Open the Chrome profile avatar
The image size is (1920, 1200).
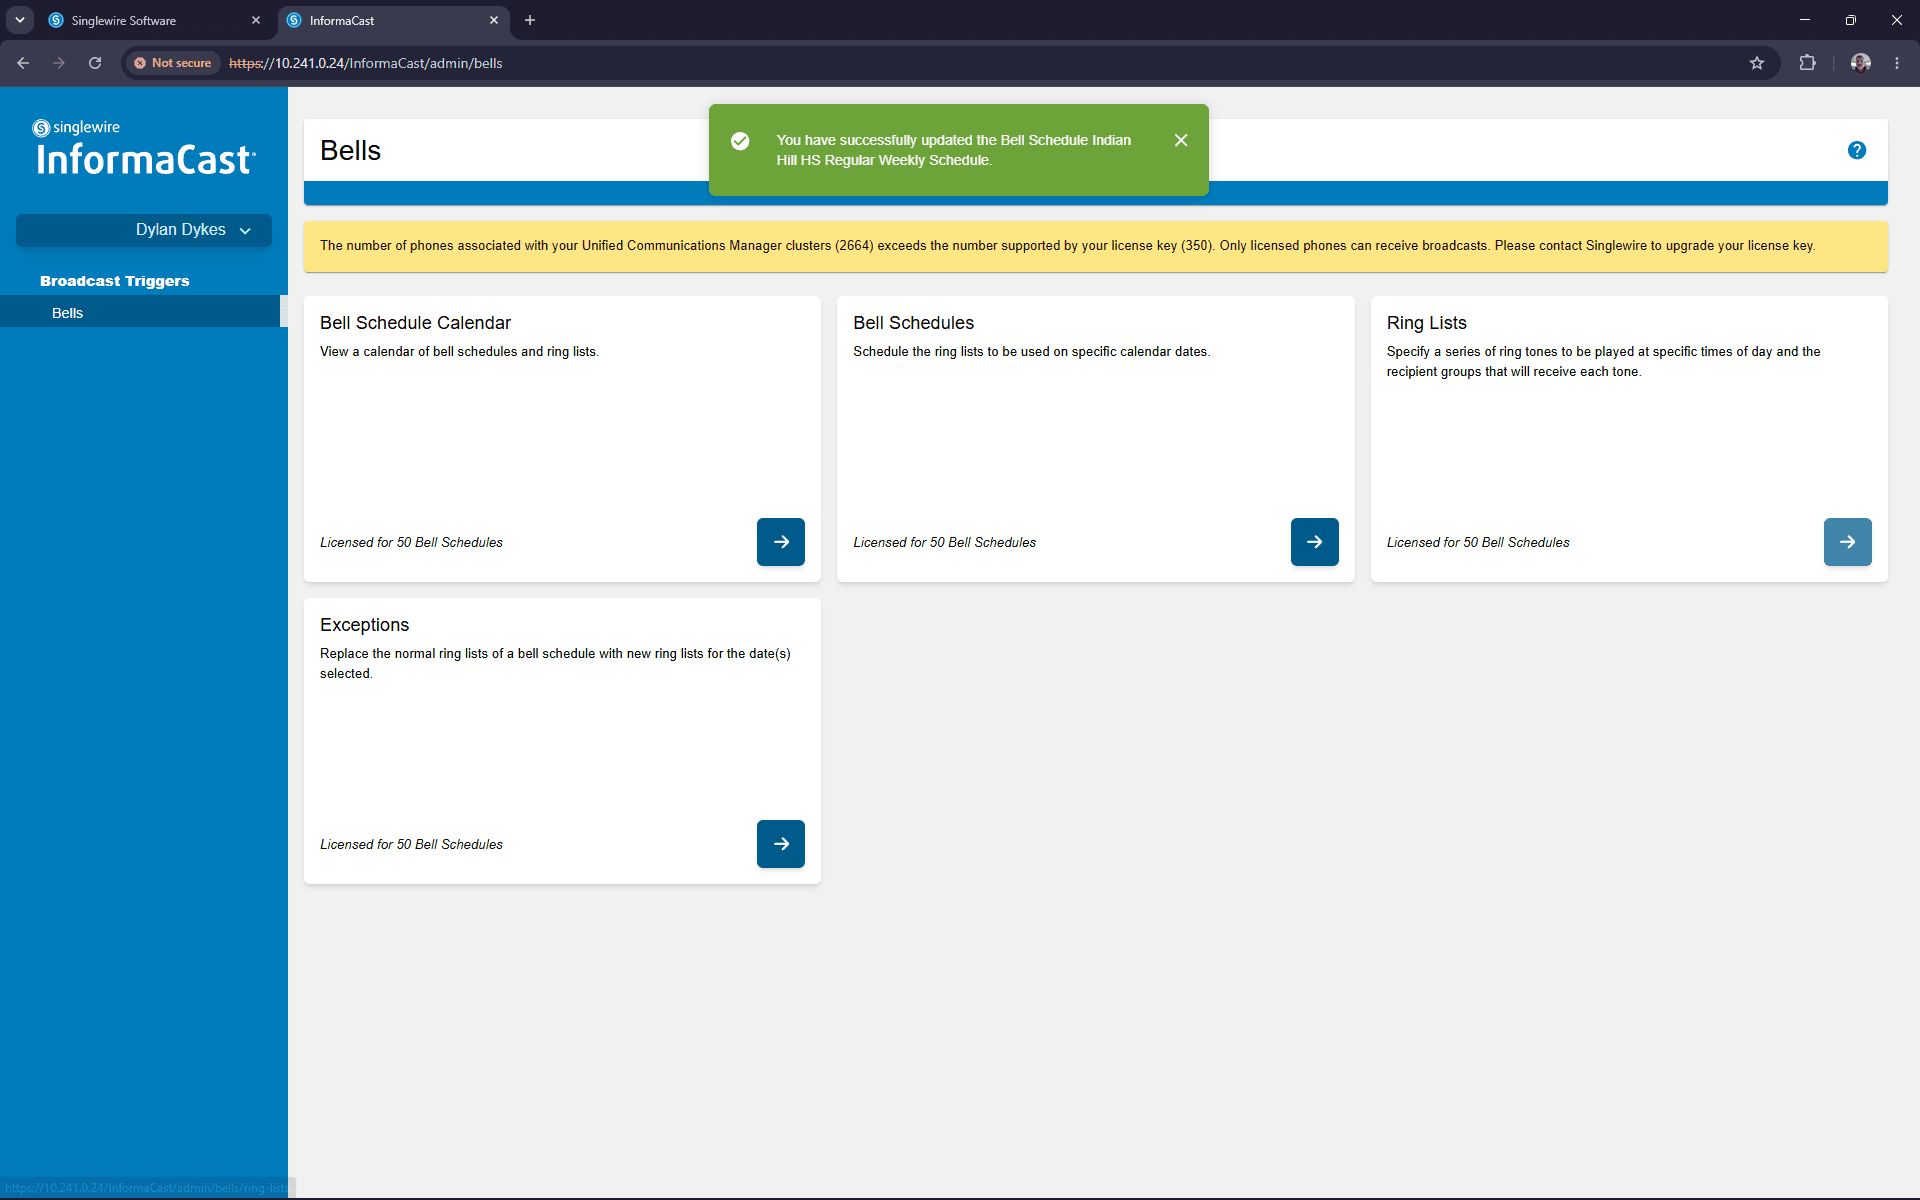point(1860,63)
